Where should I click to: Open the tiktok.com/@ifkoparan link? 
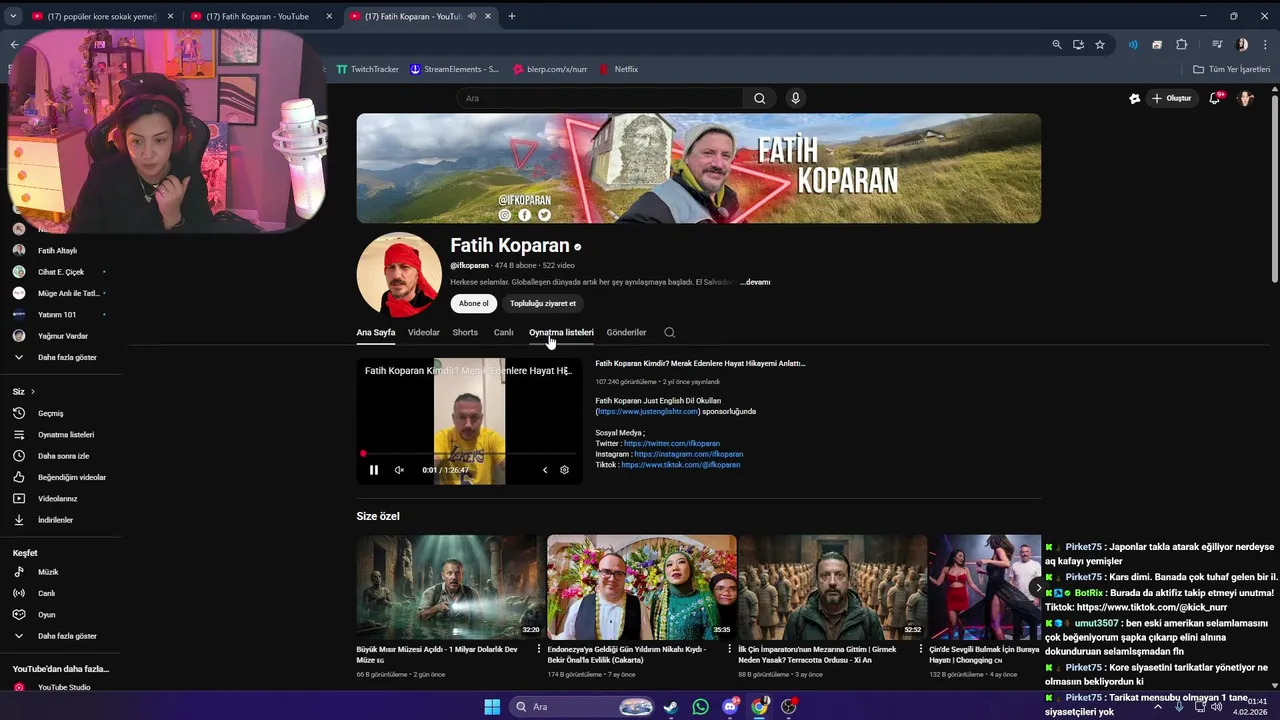(681, 465)
